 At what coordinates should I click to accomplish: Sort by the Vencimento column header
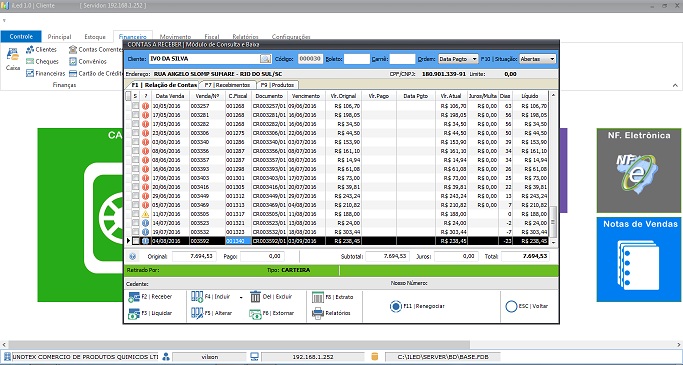[x=306, y=96]
